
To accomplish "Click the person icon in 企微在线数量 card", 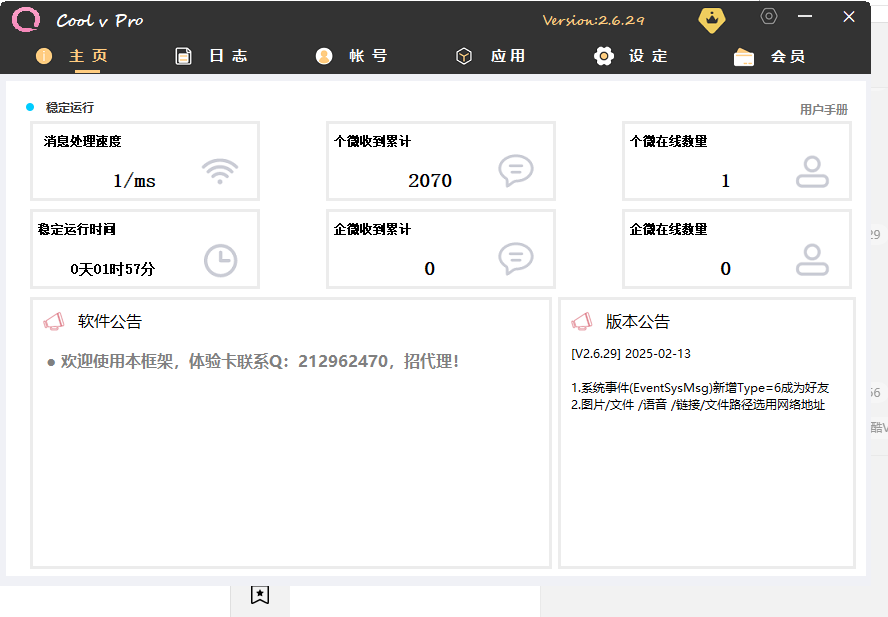I will point(812,260).
